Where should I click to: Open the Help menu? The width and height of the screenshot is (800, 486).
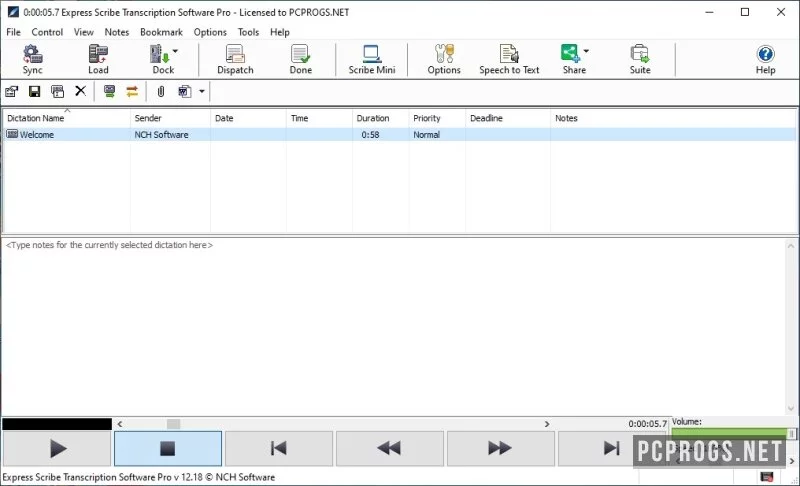(x=280, y=32)
